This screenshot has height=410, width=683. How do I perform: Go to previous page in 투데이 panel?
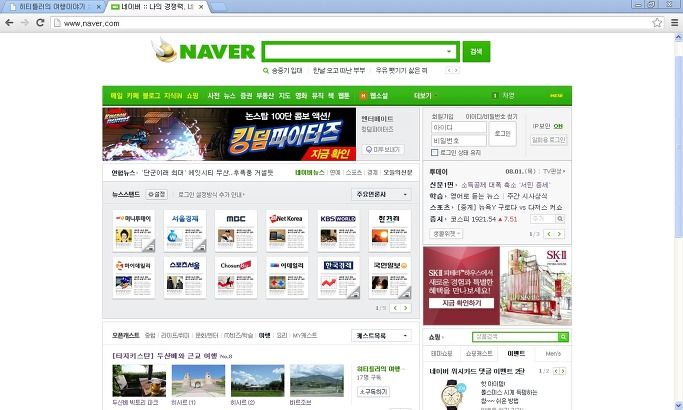549,234
